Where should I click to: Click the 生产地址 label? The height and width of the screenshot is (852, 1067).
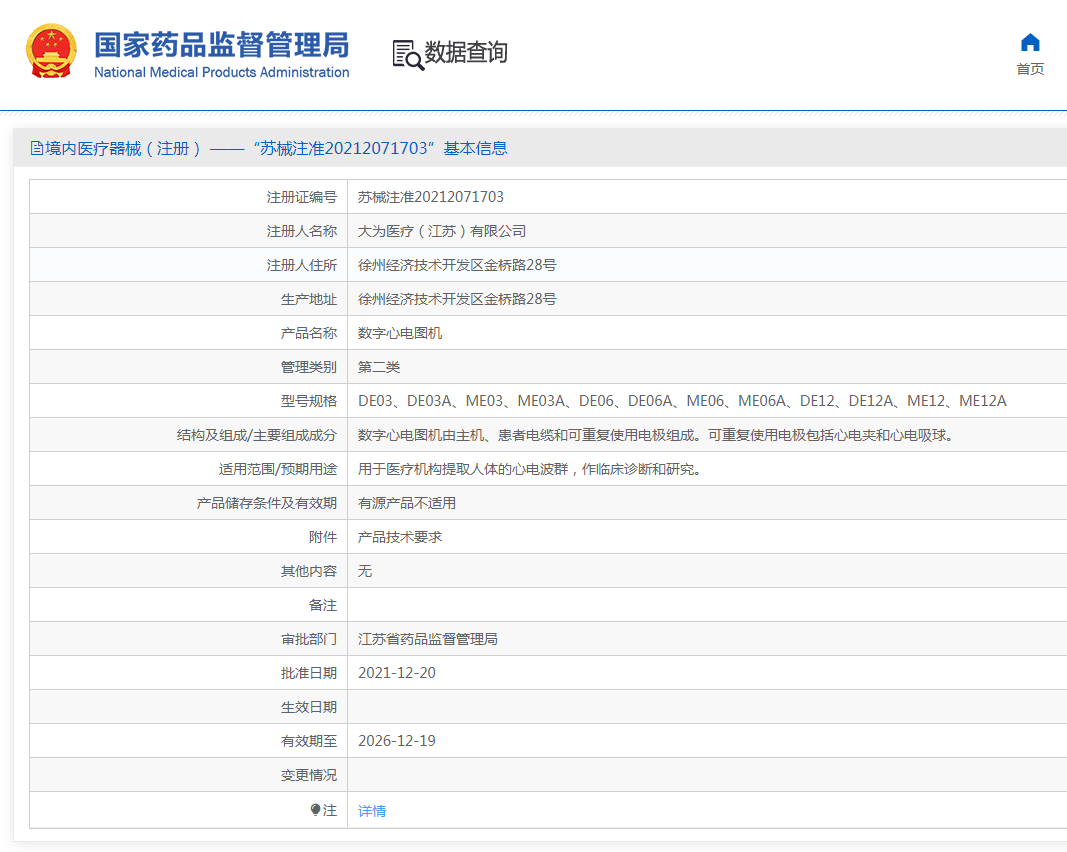tap(309, 299)
